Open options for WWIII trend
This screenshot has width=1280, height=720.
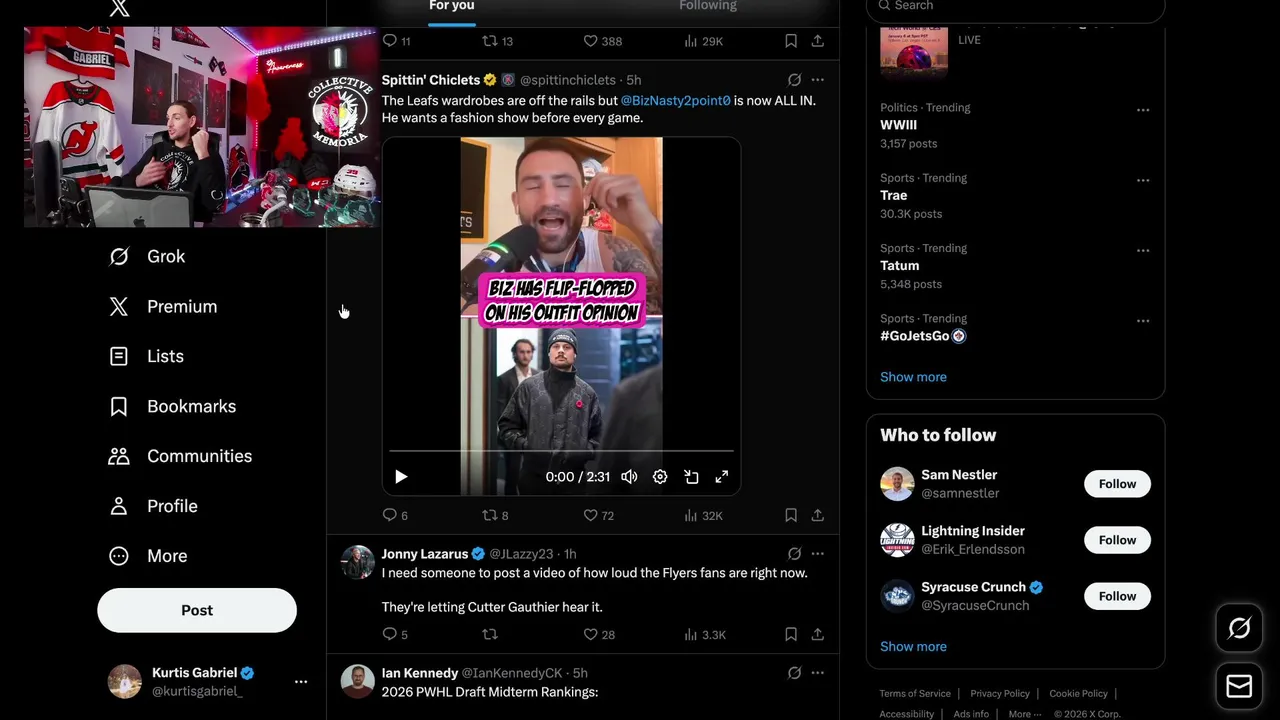(x=1143, y=110)
